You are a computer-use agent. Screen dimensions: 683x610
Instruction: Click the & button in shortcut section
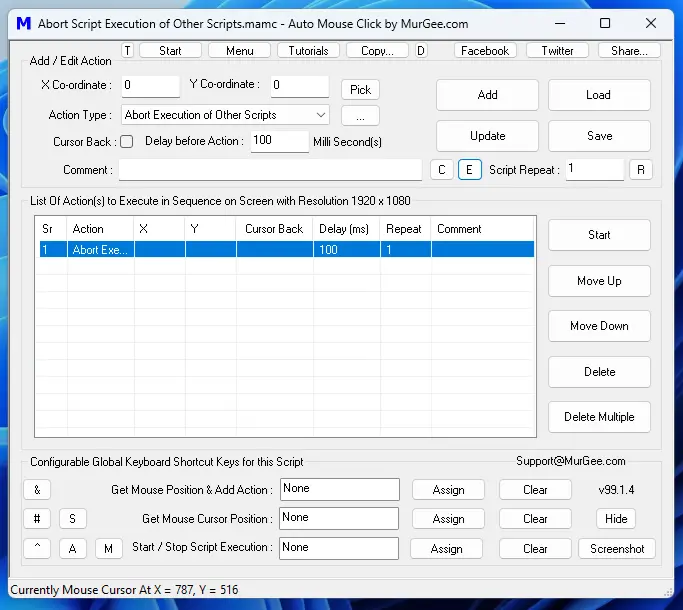point(37,490)
